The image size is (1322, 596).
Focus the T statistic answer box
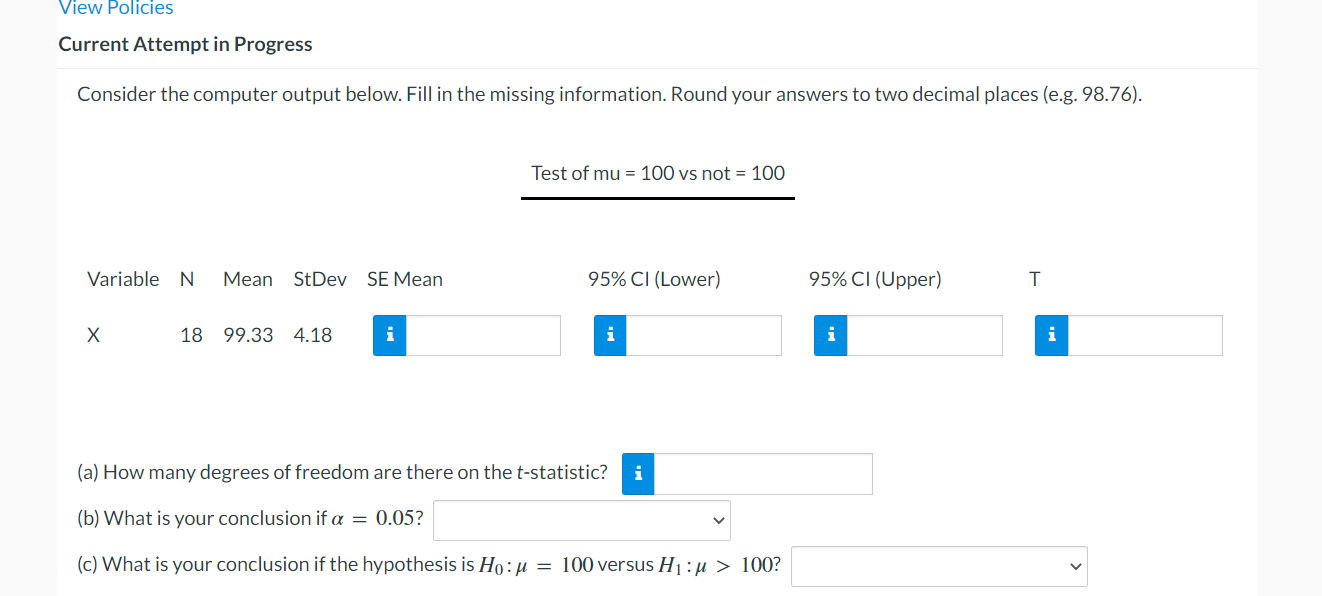click(1146, 336)
